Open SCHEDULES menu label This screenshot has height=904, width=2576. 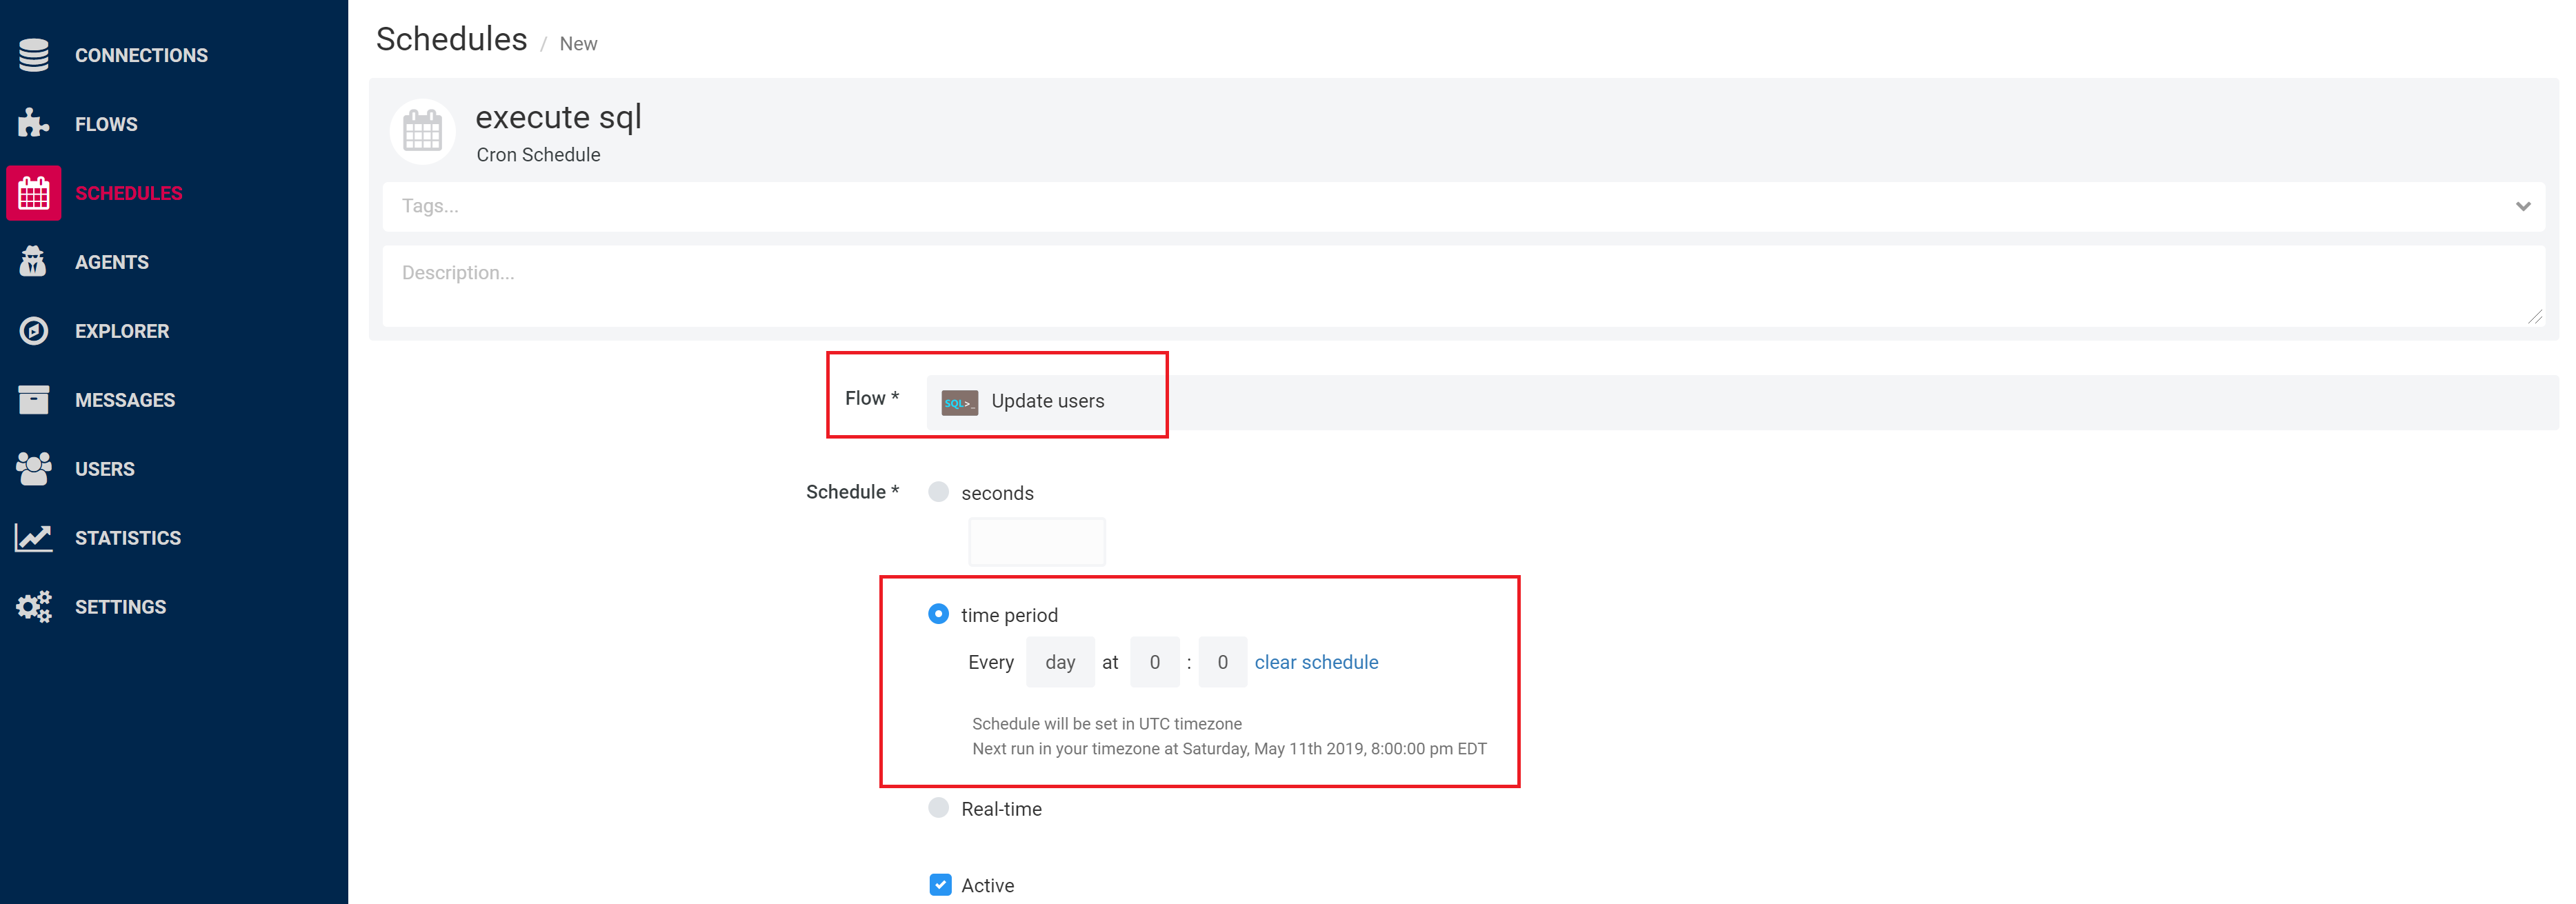(128, 194)
